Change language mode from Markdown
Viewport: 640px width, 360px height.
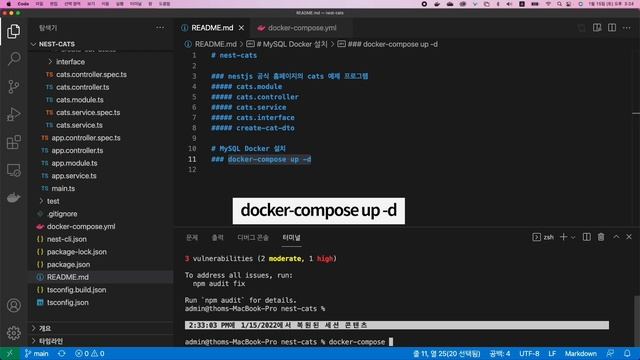(x=580, y=353)
